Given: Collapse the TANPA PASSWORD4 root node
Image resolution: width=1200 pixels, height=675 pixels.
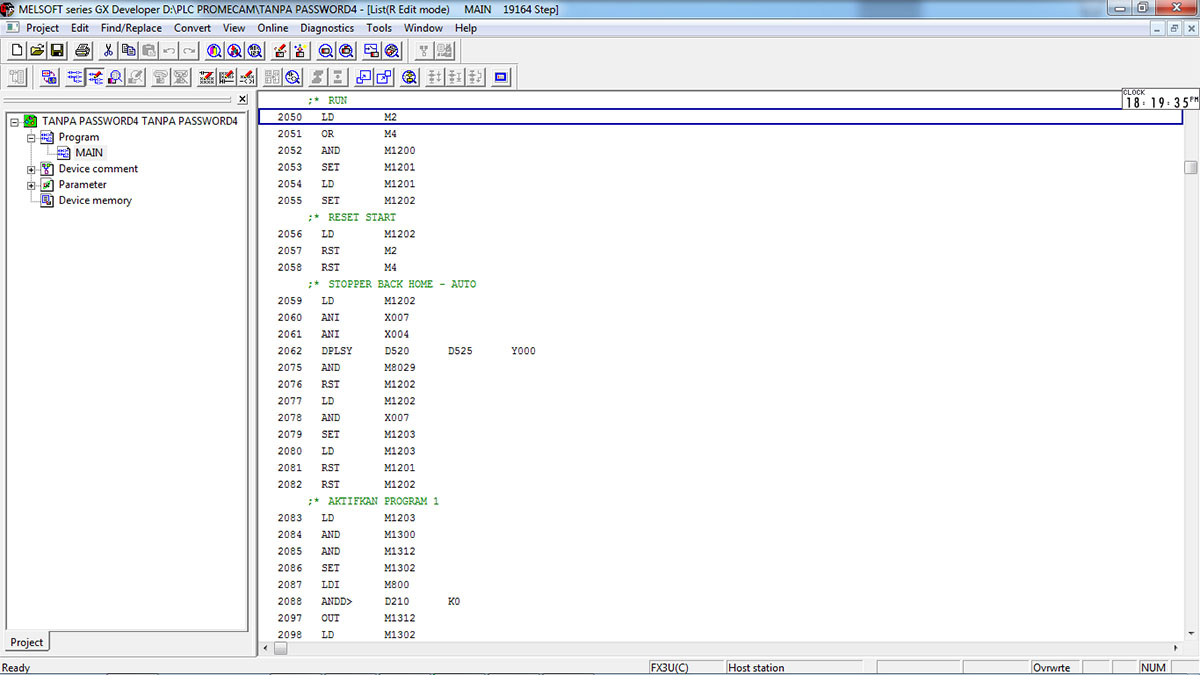Looking at the screenshot, I should point(15,121).
